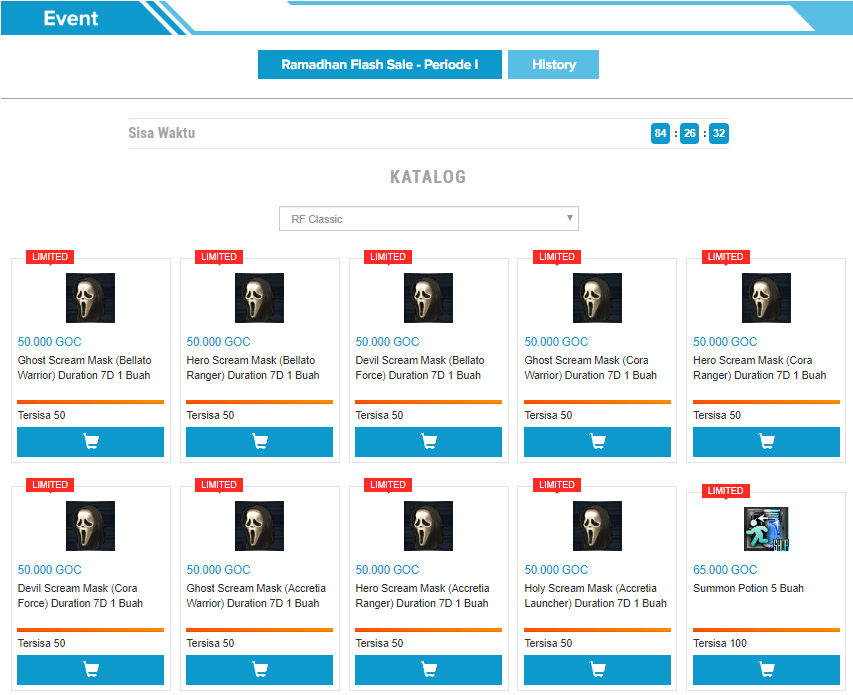Click the Sisa Waktu label
The image size is (853, 695).
pyautogui.click(x=162, y=133)
